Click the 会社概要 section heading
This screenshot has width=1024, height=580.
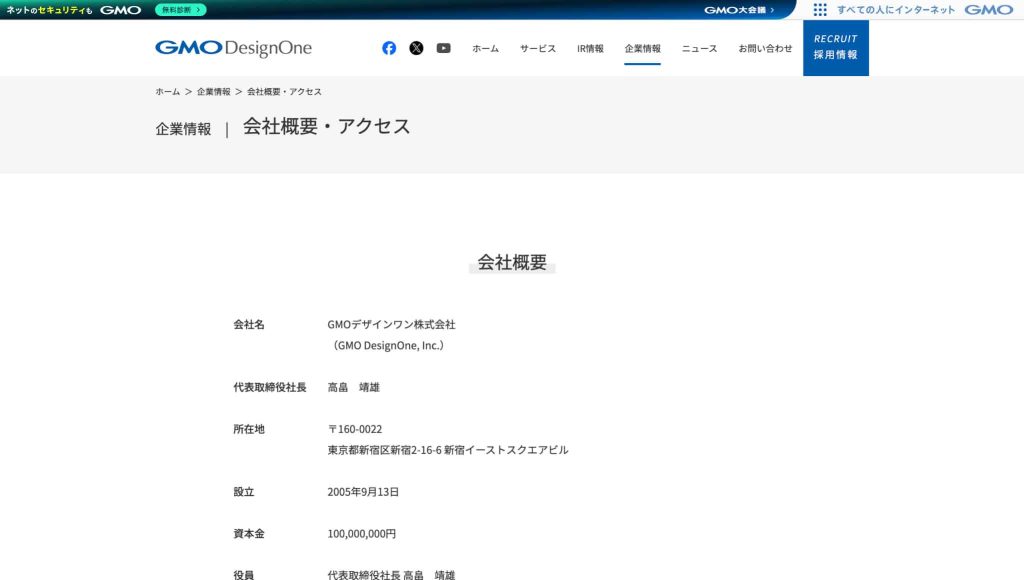512,263
